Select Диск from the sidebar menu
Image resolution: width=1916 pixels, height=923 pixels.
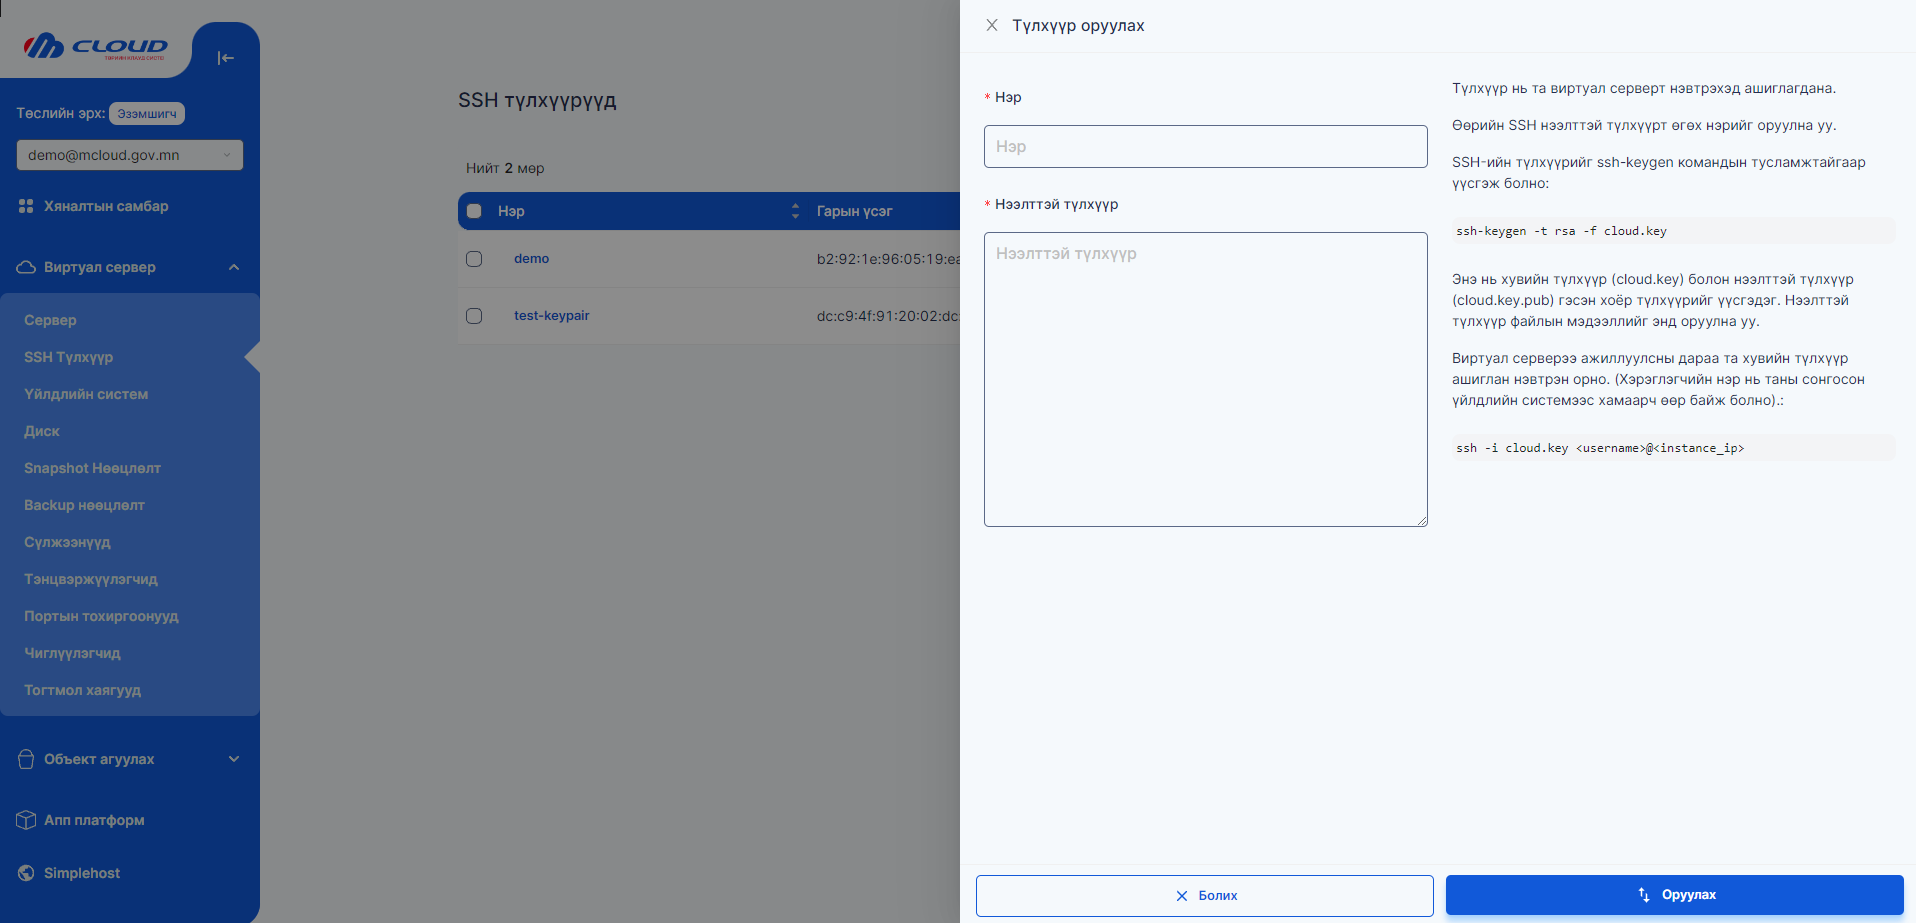(x=41, y=431)
